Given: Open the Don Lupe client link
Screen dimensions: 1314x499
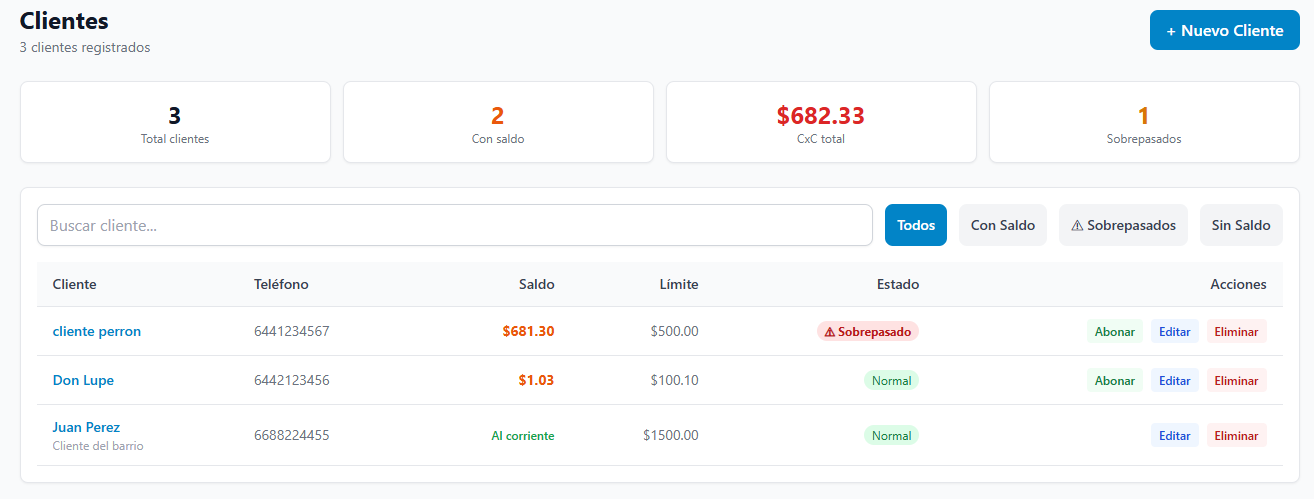Looking at the screenshot, I should click(83, 380).
